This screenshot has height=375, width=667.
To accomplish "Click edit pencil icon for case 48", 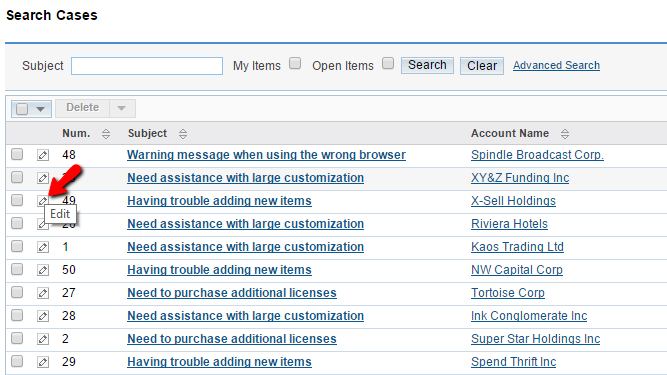I will [x=43, y=155].
